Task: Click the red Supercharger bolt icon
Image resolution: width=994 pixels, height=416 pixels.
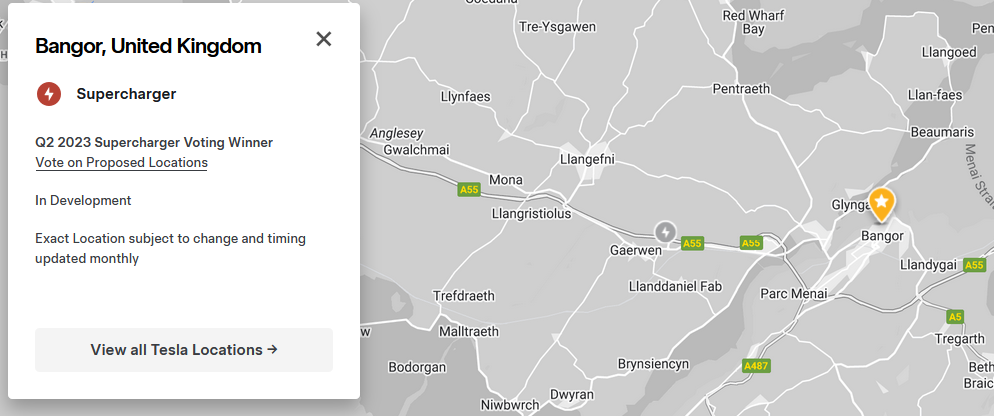Action: coord(49,94)
